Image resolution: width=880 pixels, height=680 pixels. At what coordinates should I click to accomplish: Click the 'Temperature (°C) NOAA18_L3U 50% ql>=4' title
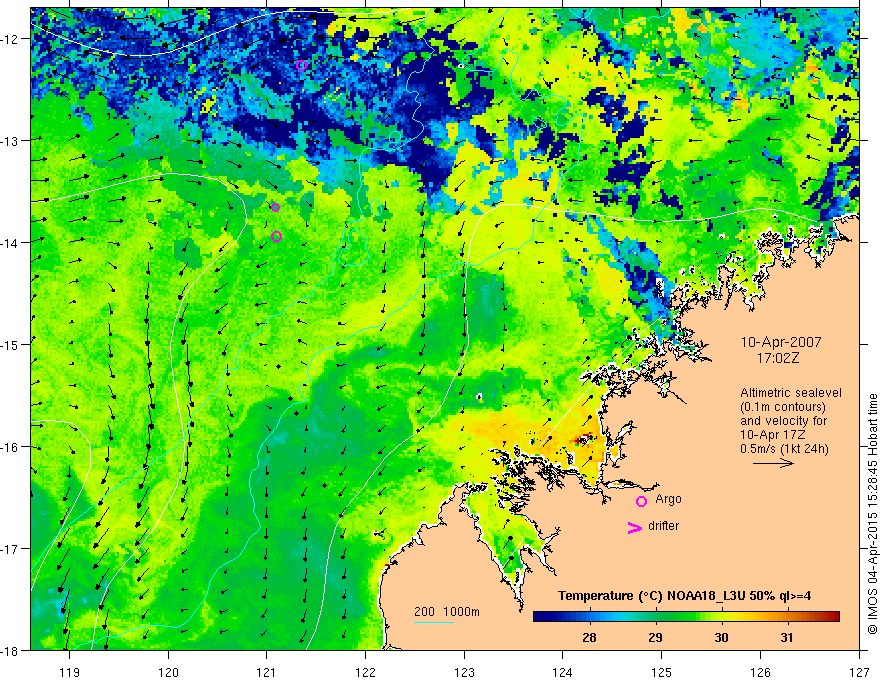(684, 596)
